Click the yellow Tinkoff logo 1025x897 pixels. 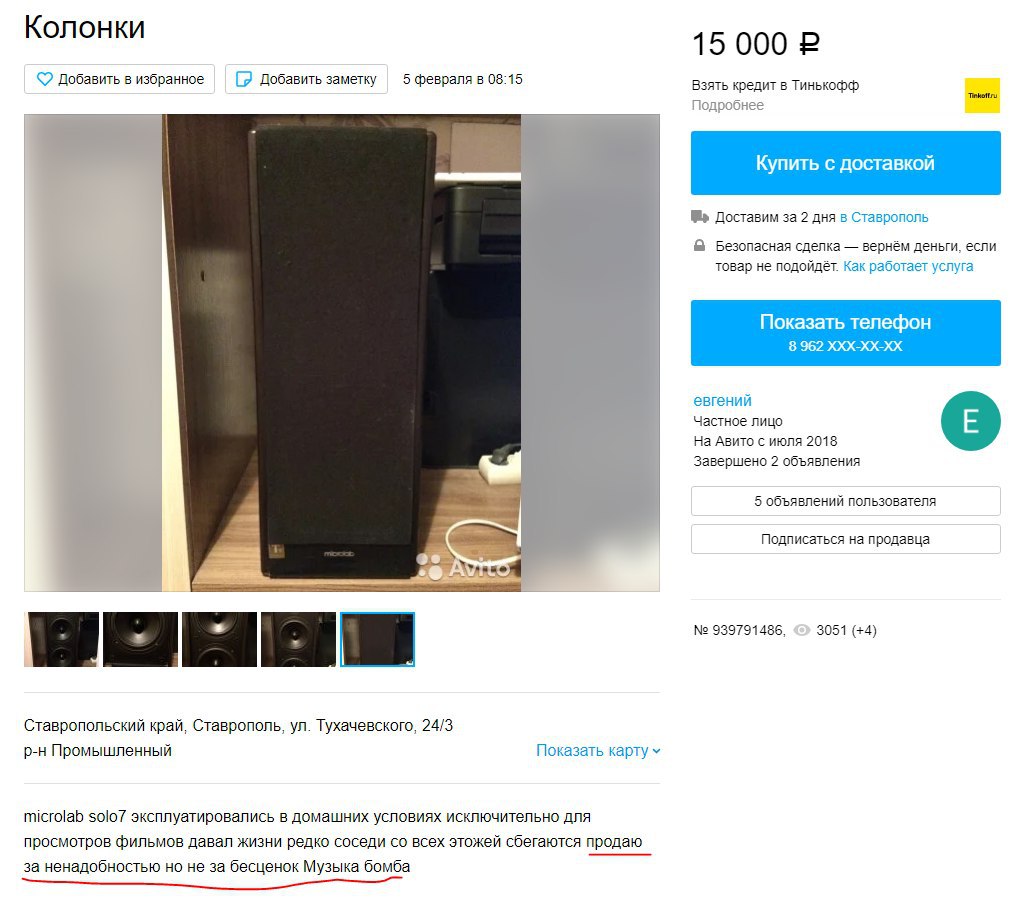click(x=982, y=95)
